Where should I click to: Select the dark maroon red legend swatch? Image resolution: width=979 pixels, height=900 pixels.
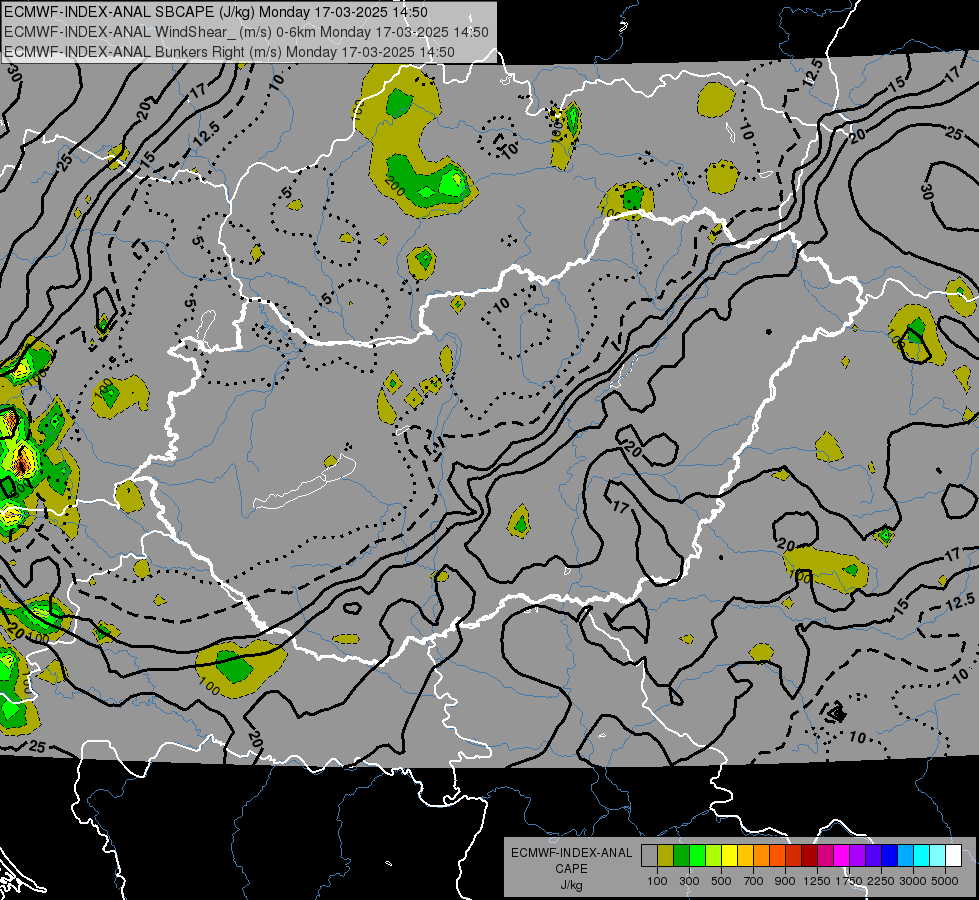(x=810, y=856)
